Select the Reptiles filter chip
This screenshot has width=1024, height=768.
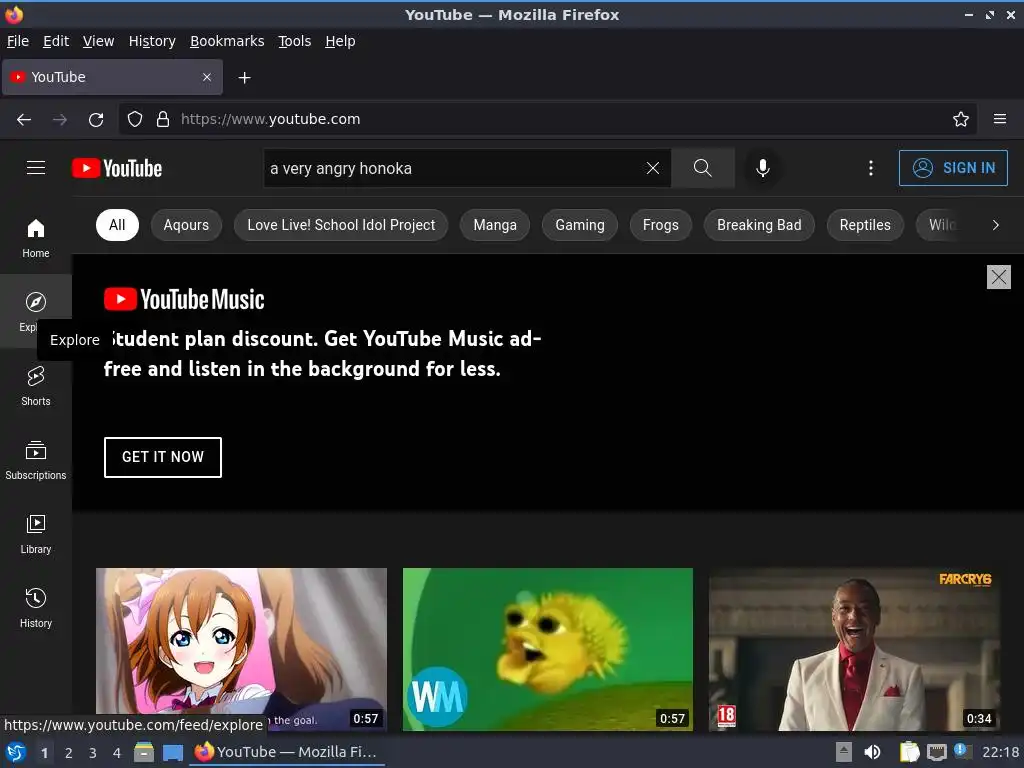[865, 225]
